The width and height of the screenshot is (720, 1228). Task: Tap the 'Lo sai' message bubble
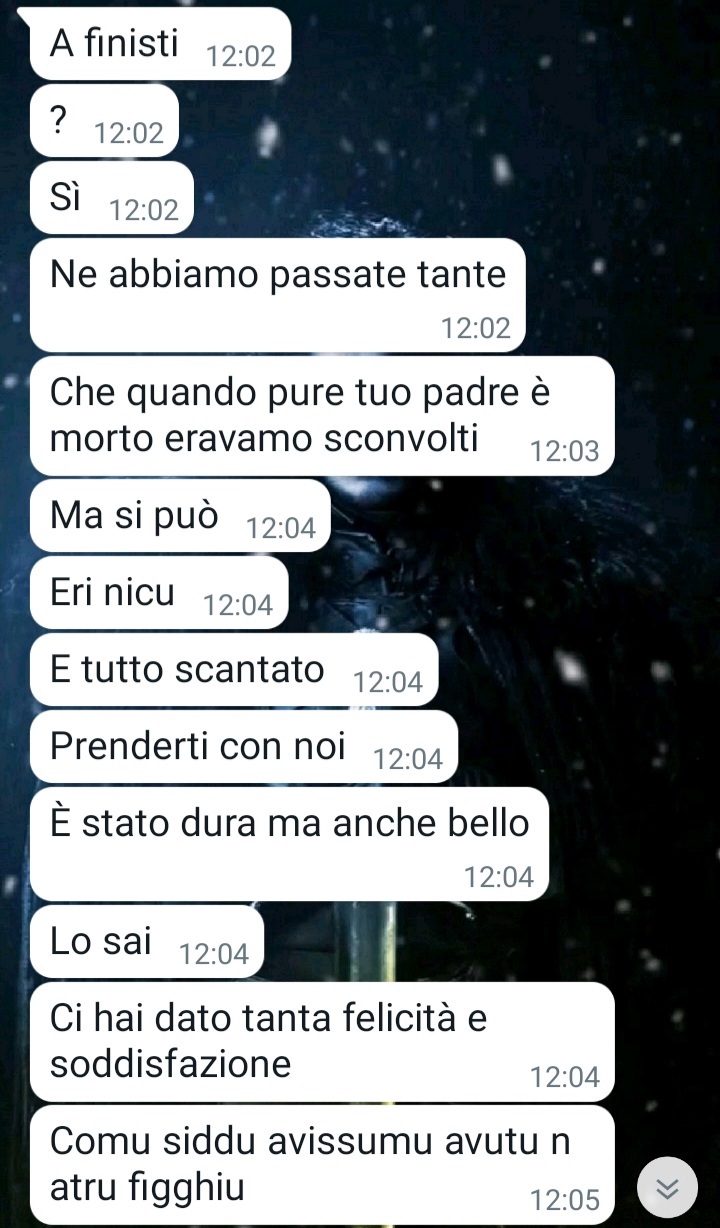147,941
